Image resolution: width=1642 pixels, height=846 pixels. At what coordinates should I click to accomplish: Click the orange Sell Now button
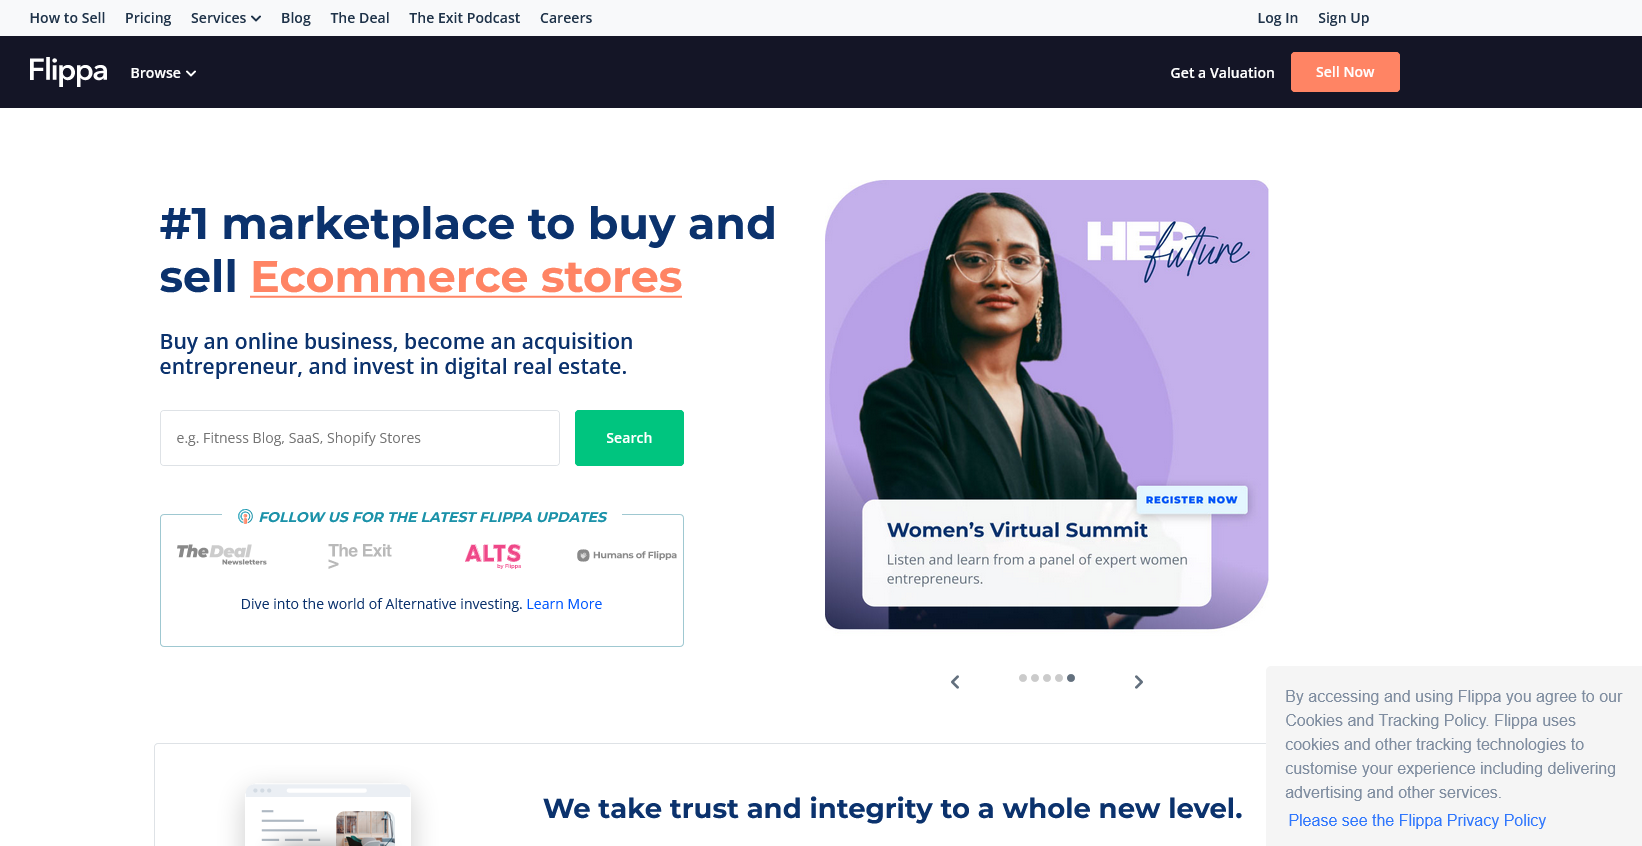1345,72
